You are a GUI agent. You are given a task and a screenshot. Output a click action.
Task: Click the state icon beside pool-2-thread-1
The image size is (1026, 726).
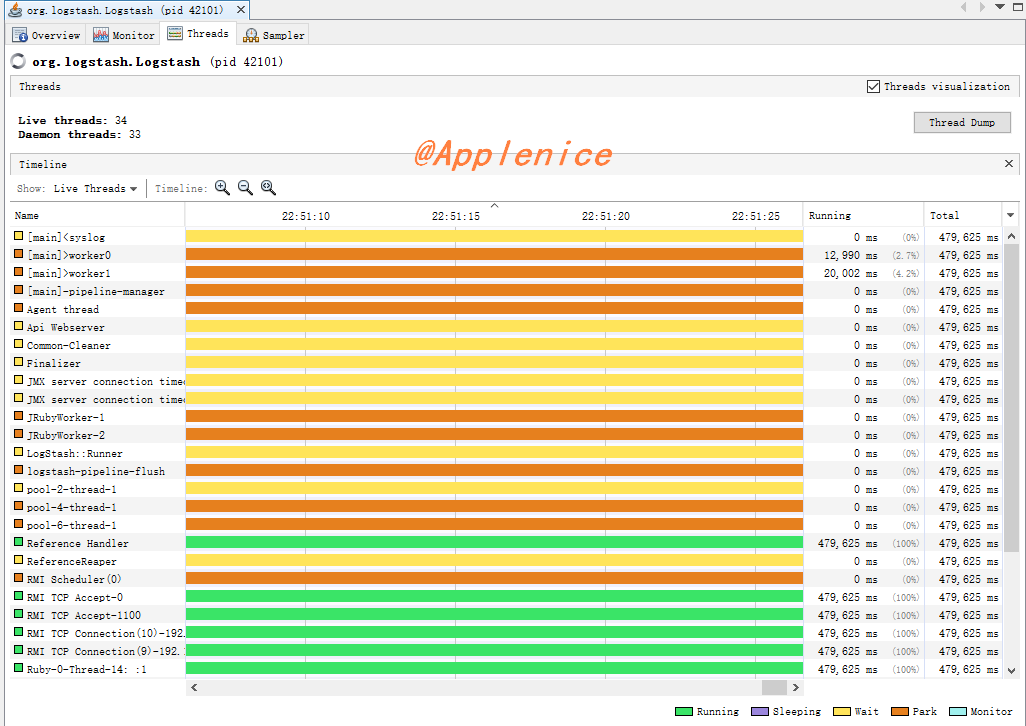point(19,488)
